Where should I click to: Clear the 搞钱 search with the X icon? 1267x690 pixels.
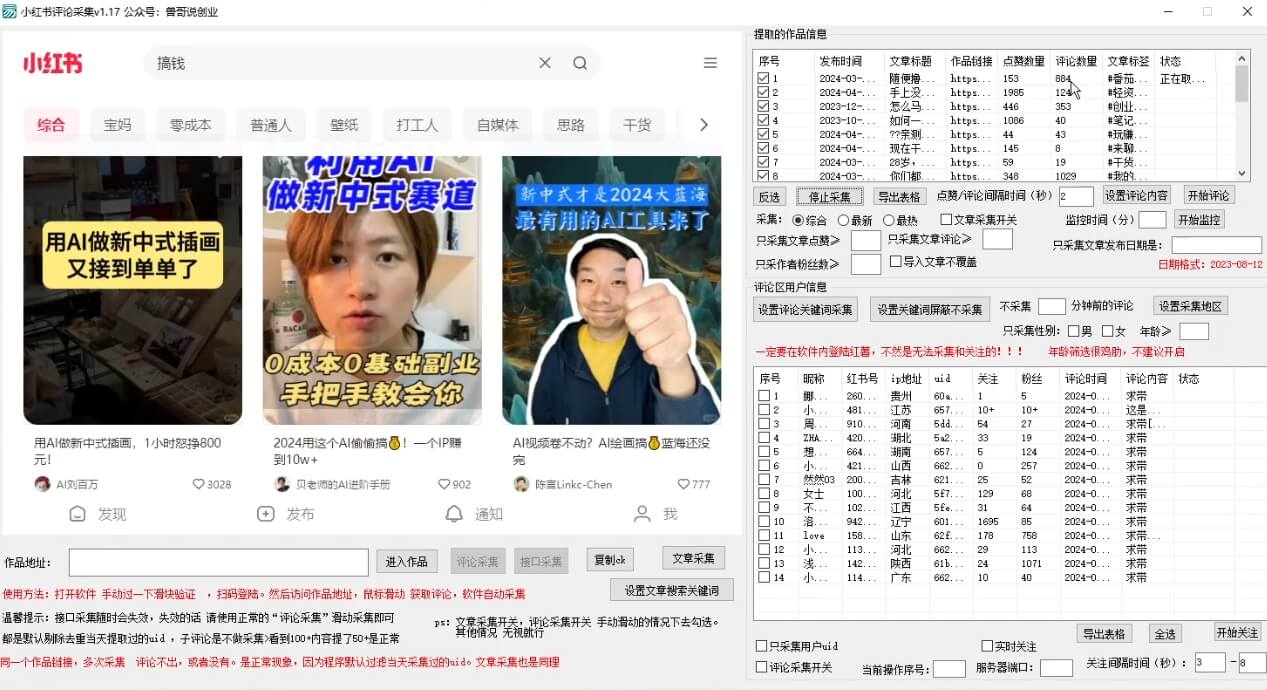tap(544, 62)
